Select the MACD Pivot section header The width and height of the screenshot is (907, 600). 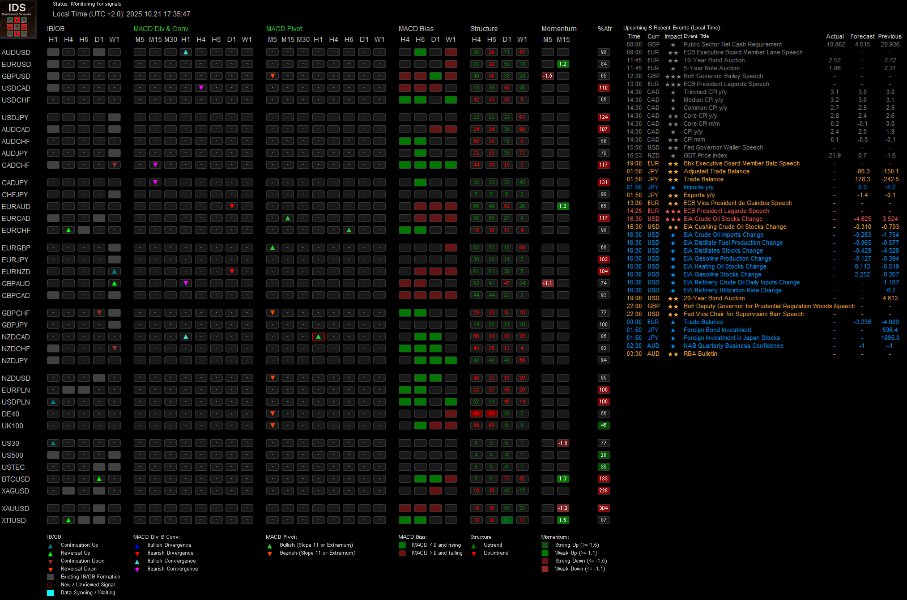tap(284, 28)
